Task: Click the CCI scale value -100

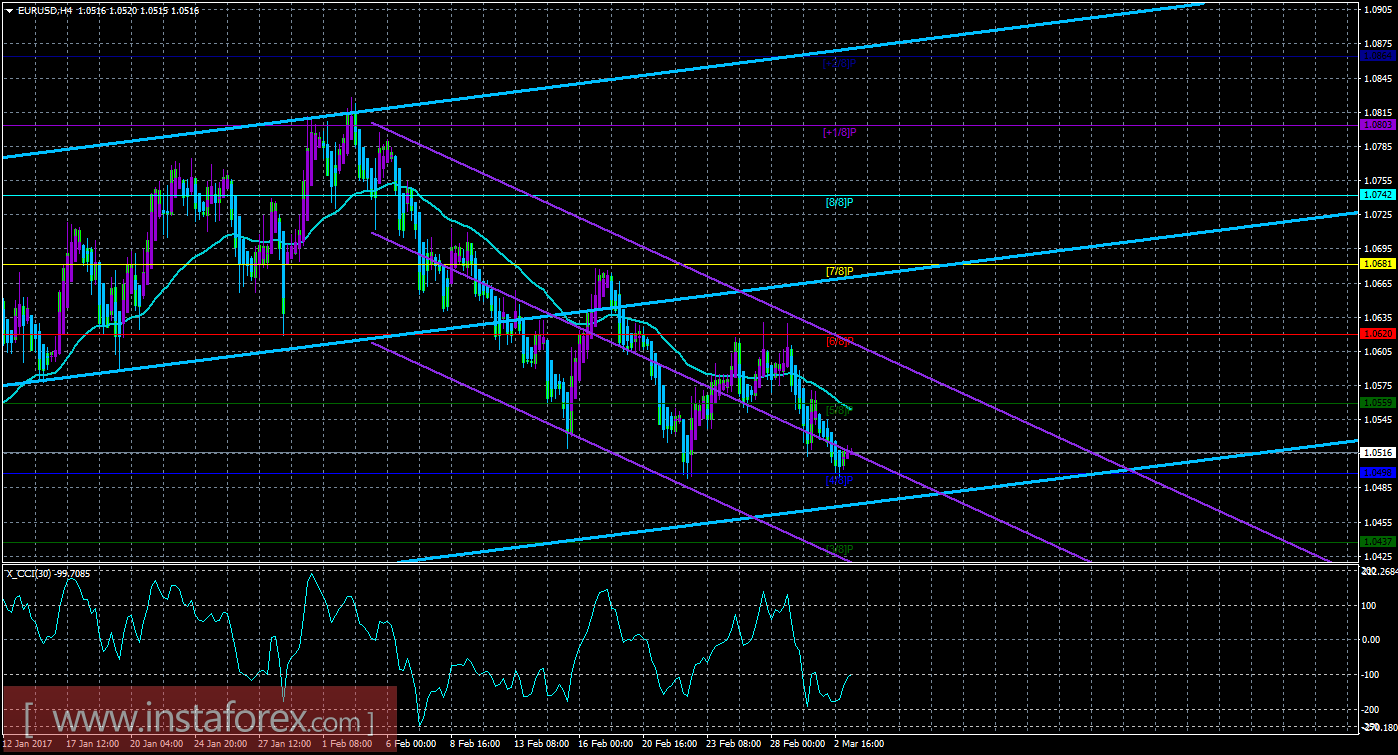Action: pyautogui.click(x=1373, y=674)
